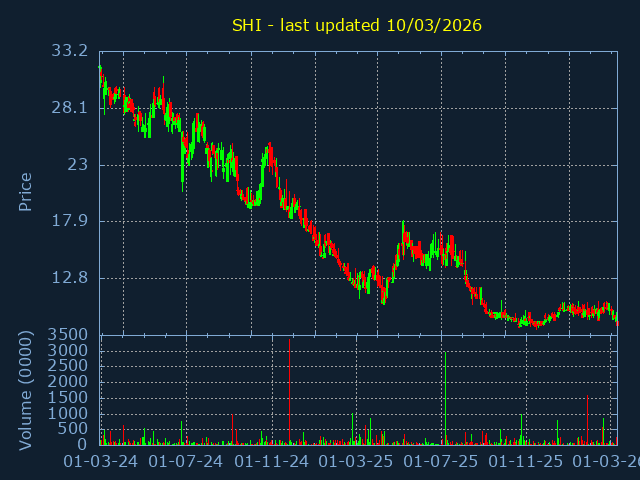640x480 pixels.
Task: Click the 3000 volume tick label
Action: pyautogui.click(x=66, y=351)
